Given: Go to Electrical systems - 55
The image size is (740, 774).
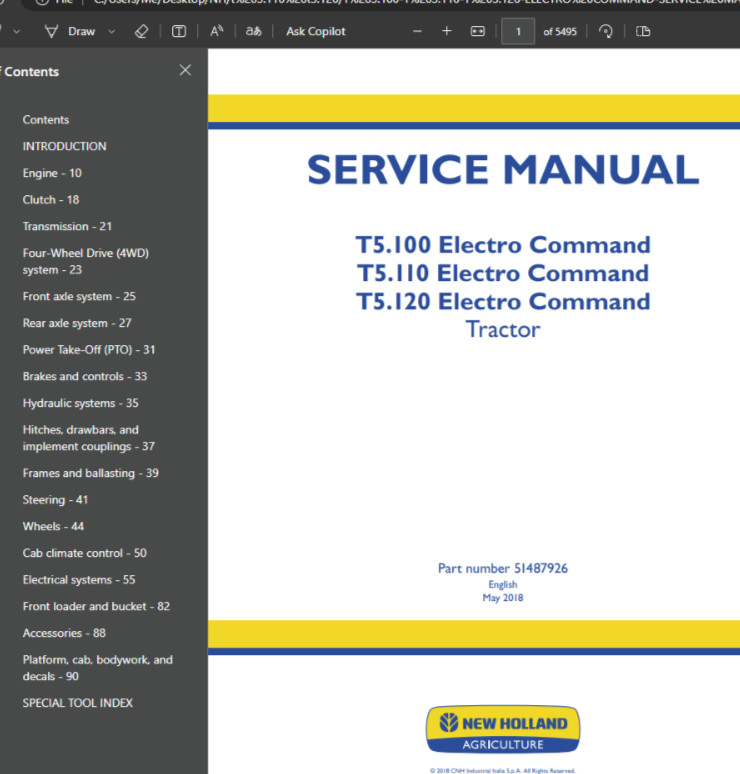Looking at the screenshot, I should (x=79, y=580).
